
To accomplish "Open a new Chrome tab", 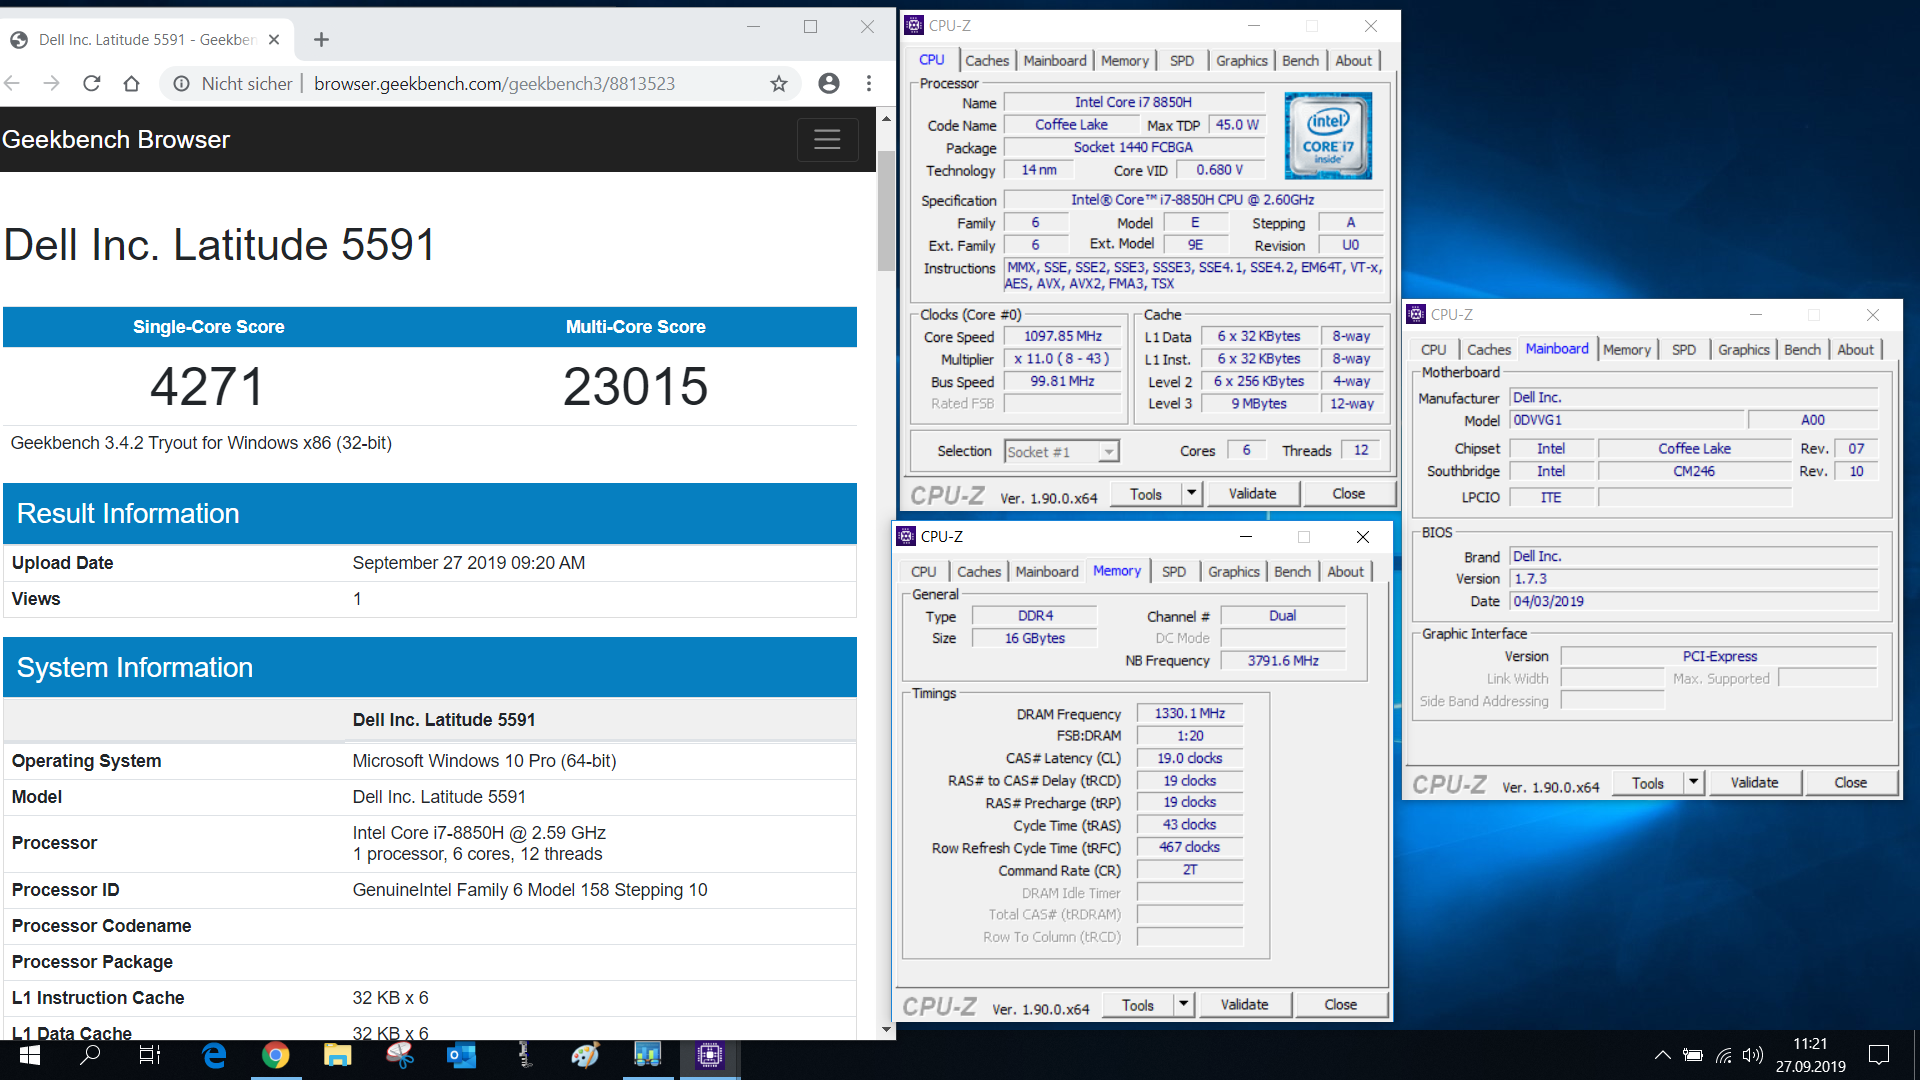I will point(321,40).
